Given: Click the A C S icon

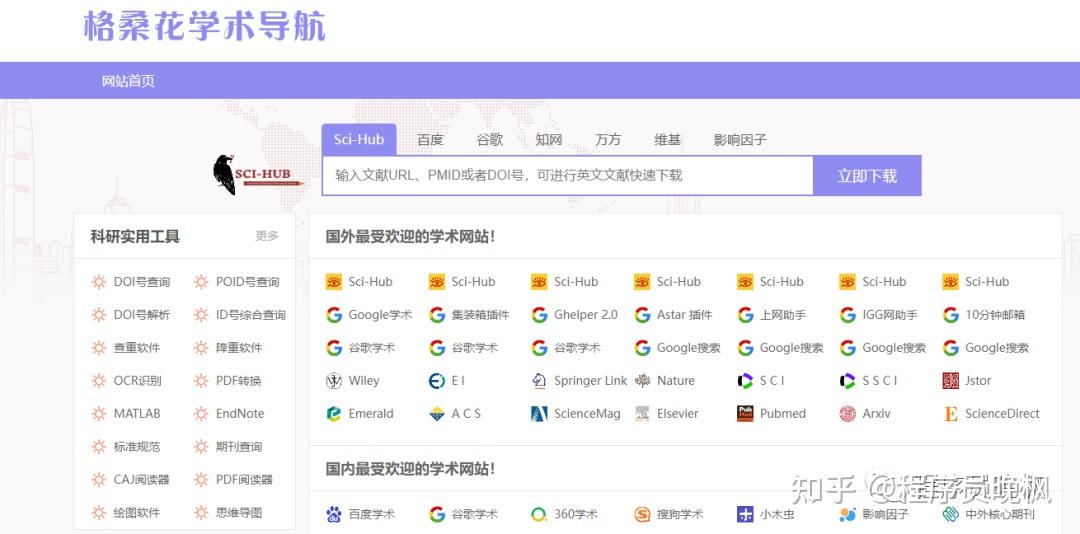Looking at the screenshot, I should click(437, 414).
